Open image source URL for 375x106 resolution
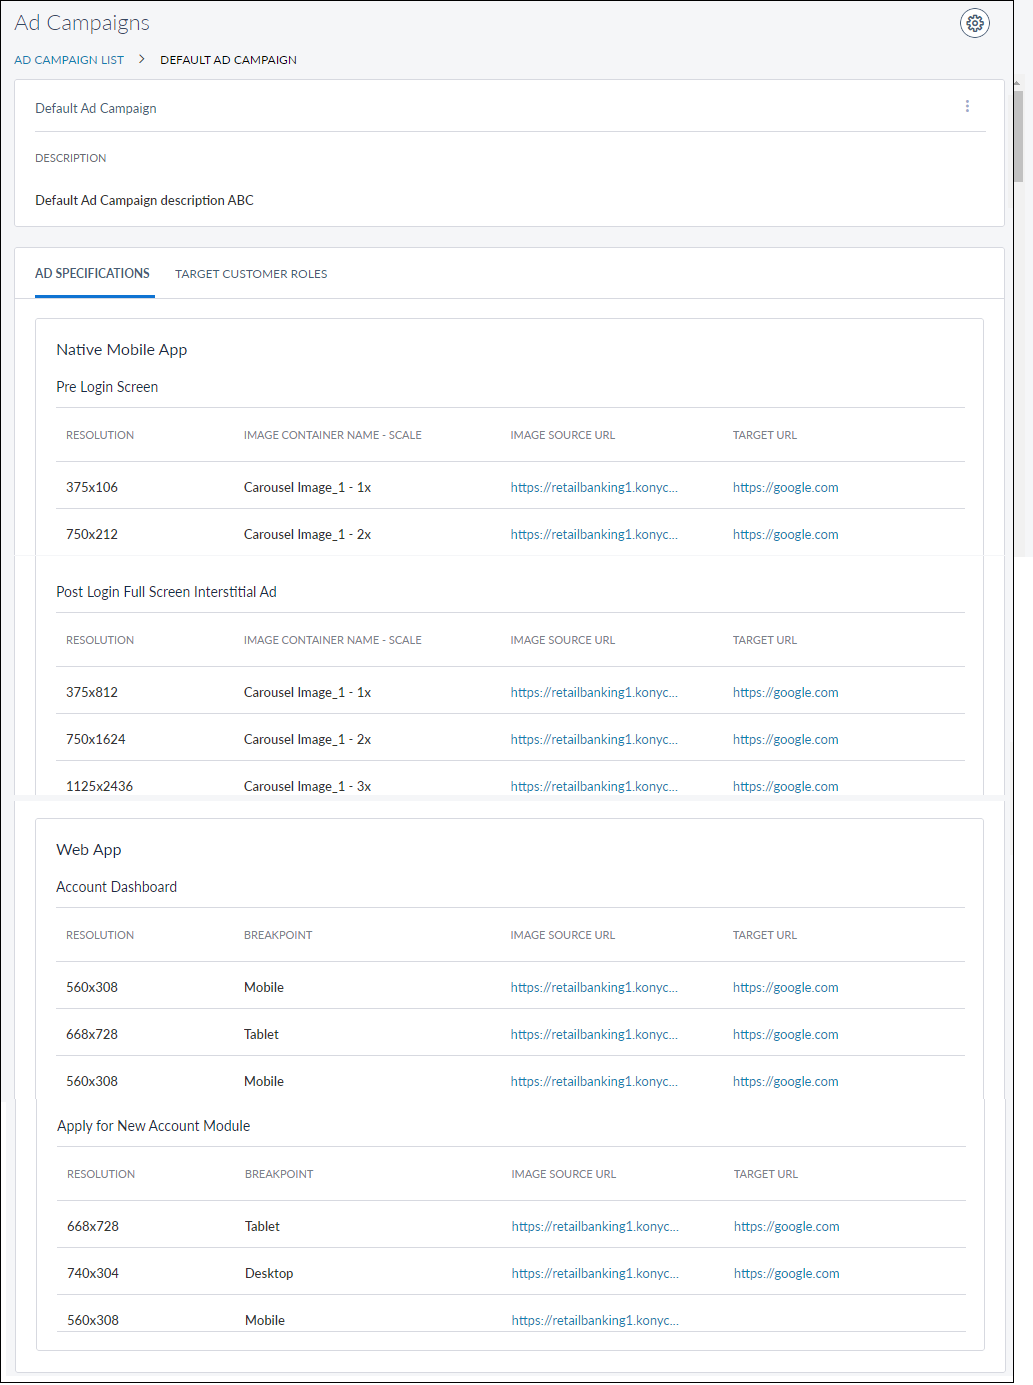 [x=594, y=488]
